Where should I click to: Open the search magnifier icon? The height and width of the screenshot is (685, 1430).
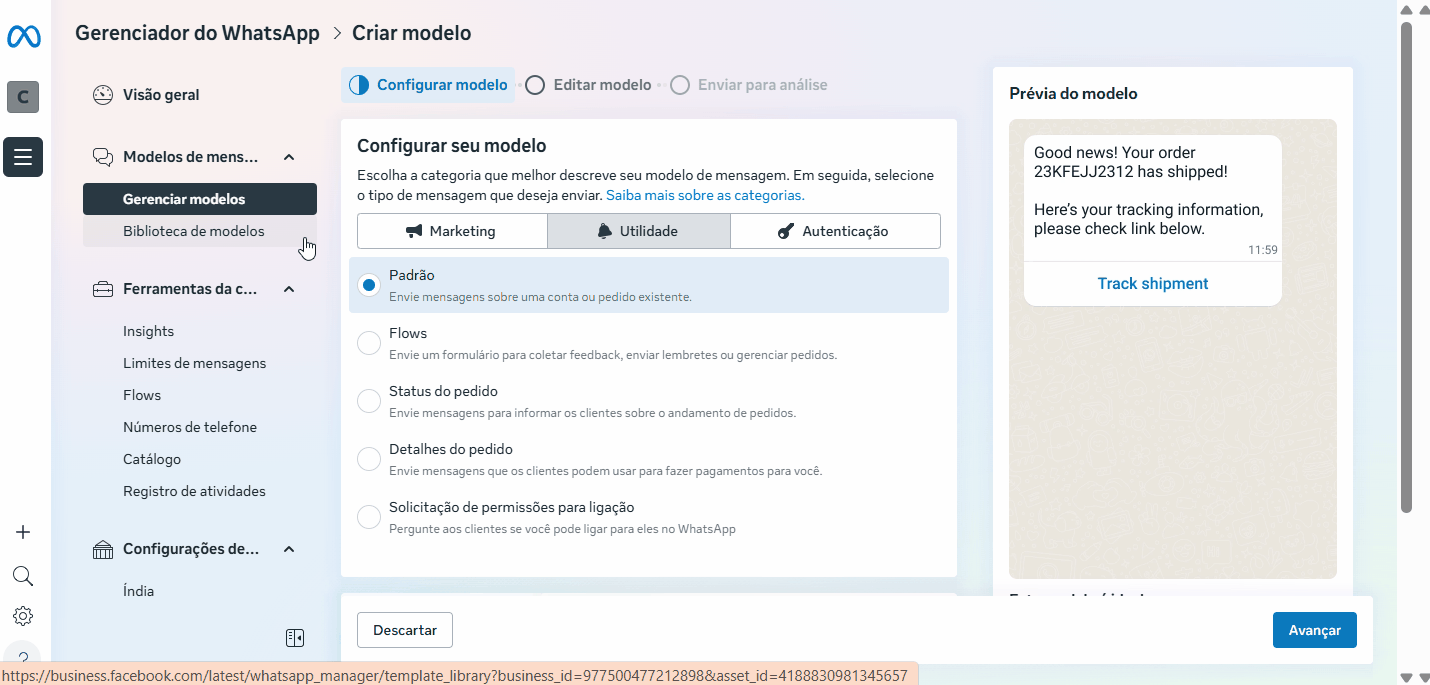point(23,576)
